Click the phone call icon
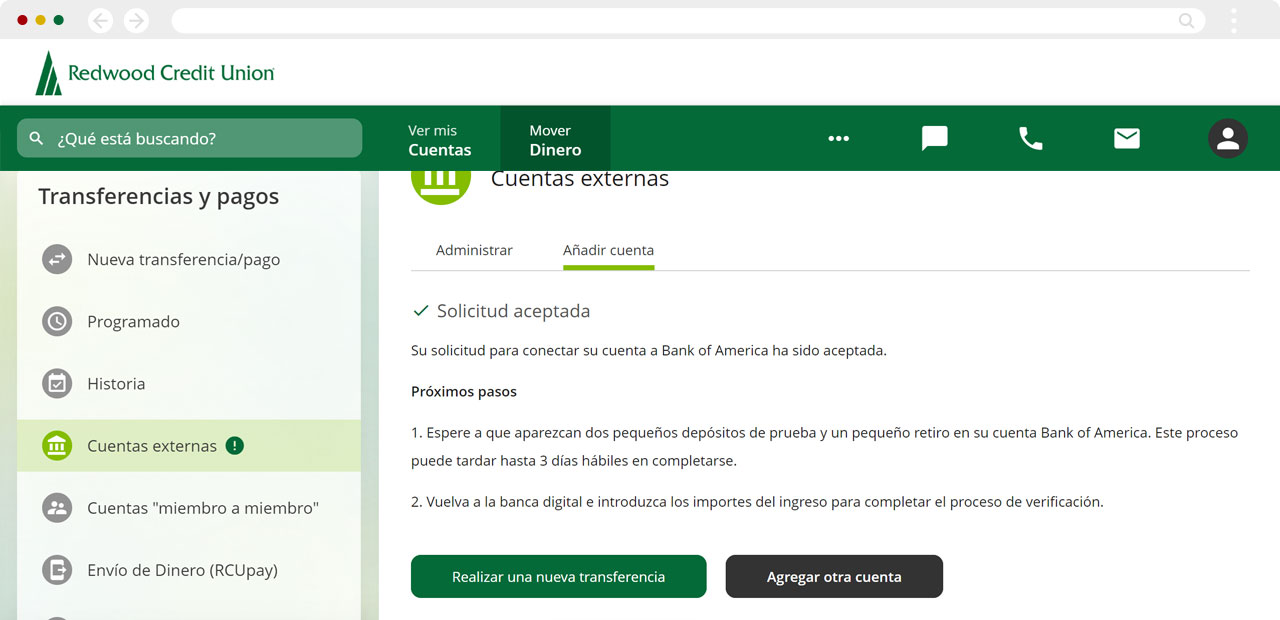This screenshot has width=1280, height=620. (1030, 139)
